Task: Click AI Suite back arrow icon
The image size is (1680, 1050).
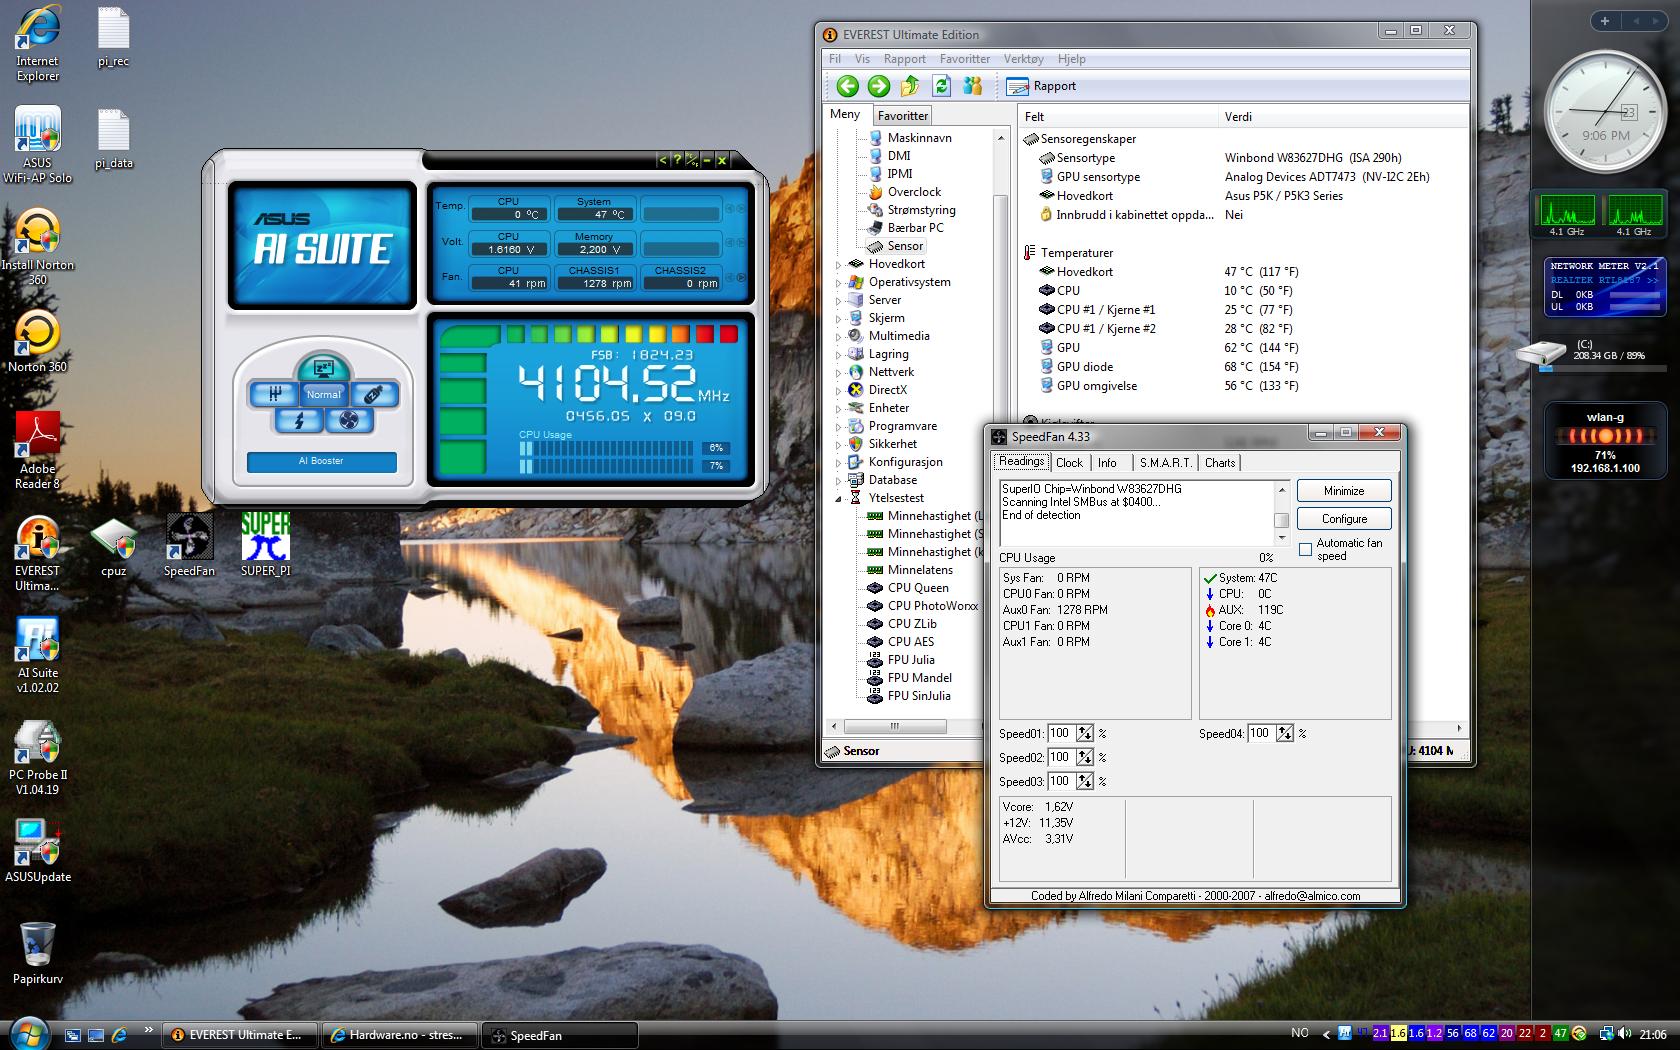Action: pyautogui.click(x=662, y=160)
